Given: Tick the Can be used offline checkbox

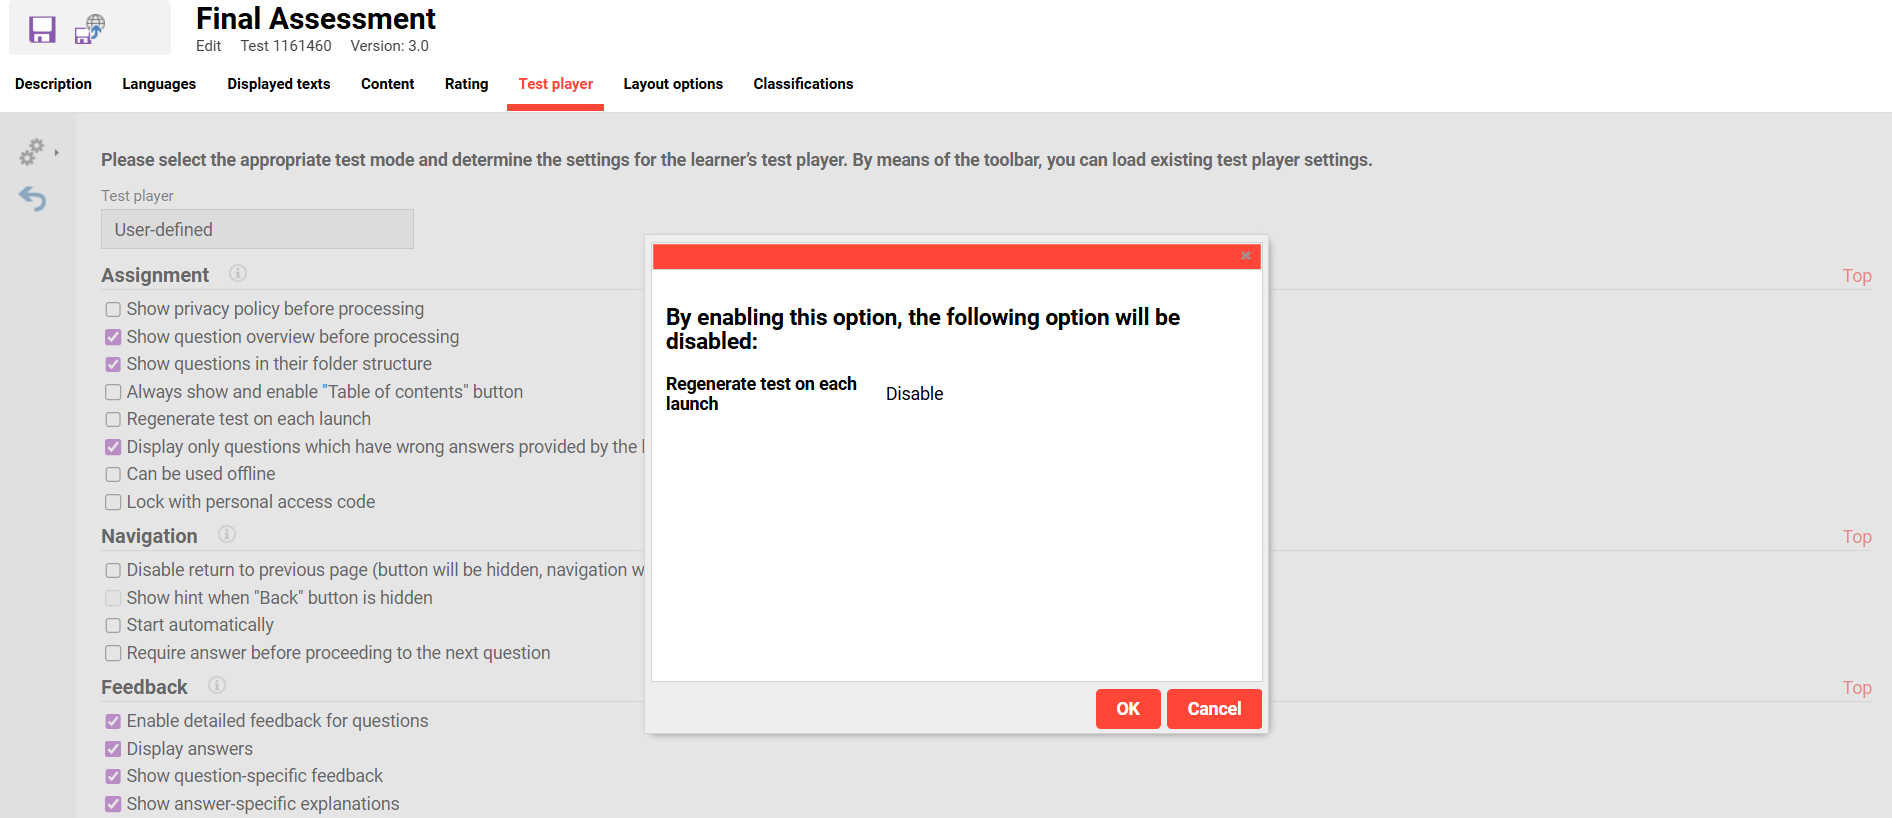Looking at the screenshot, I should pyautogui.click(x=114, y=475).
